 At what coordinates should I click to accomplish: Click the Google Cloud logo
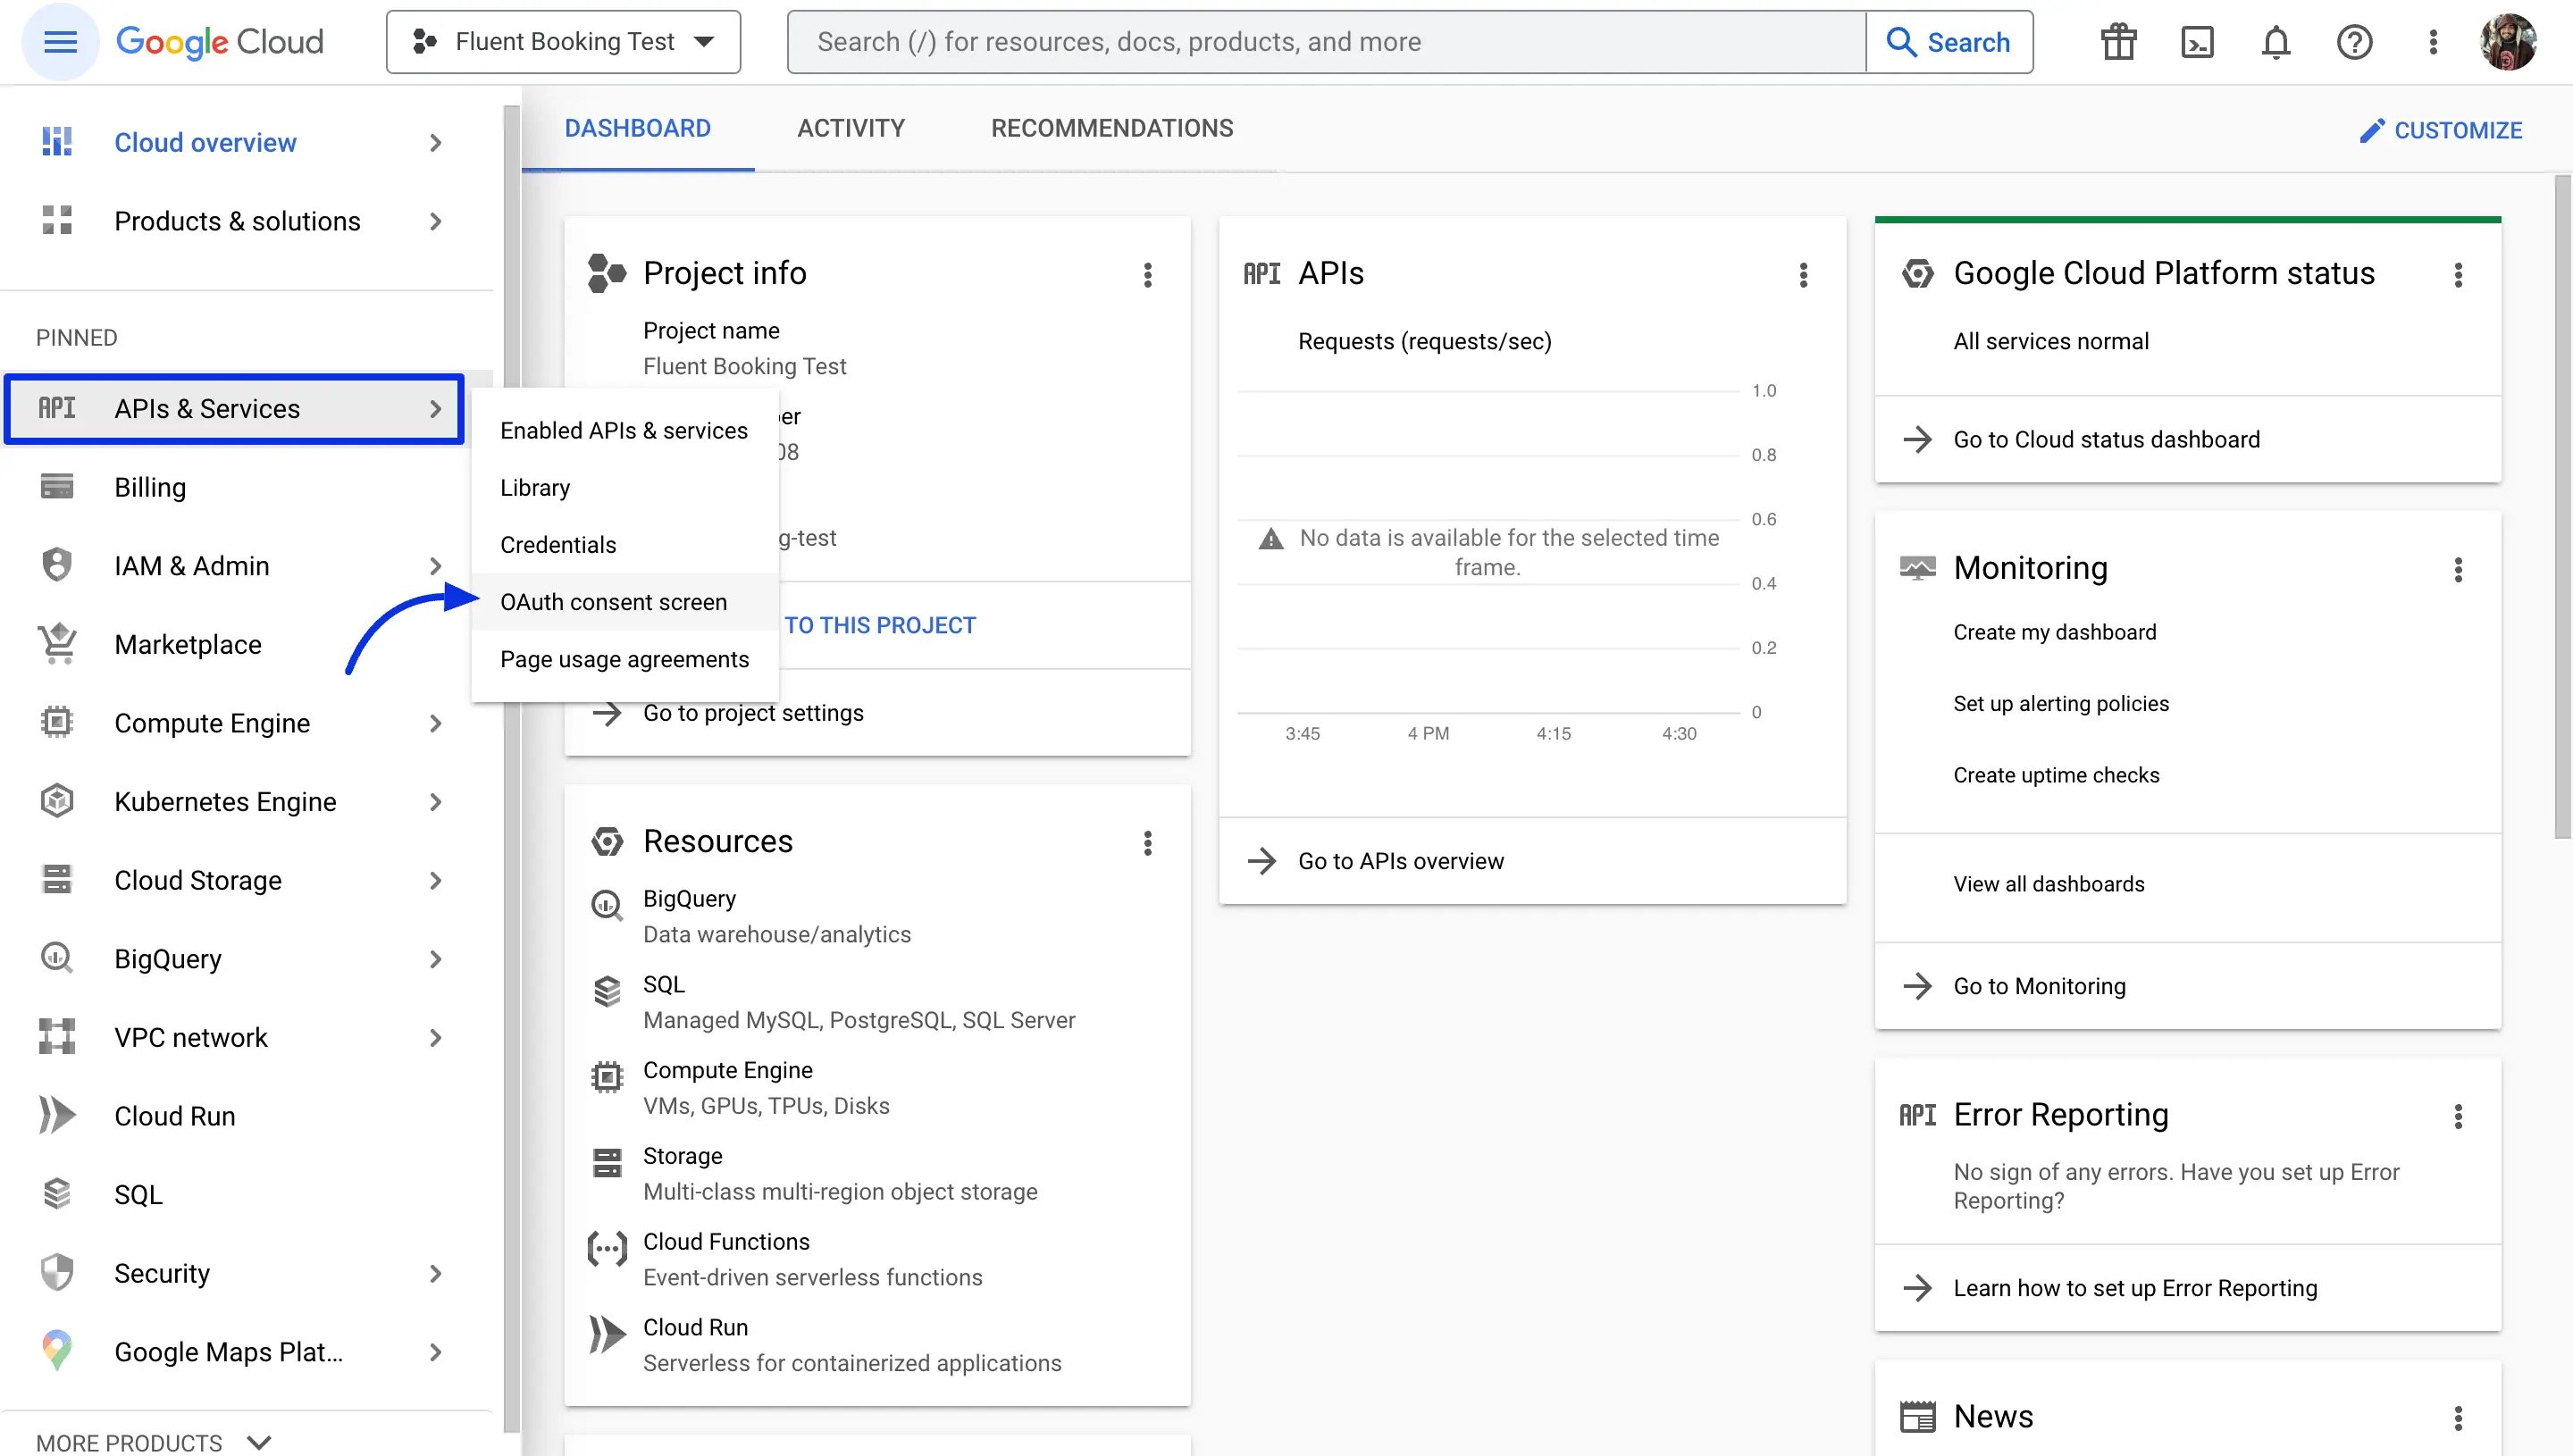[x=220, y=42]
